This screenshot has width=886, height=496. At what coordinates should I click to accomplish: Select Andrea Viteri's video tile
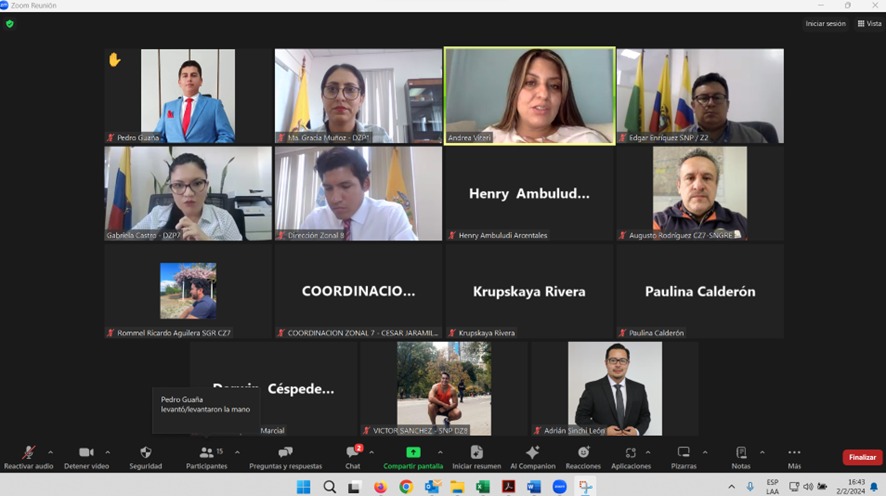click(529, 96)
